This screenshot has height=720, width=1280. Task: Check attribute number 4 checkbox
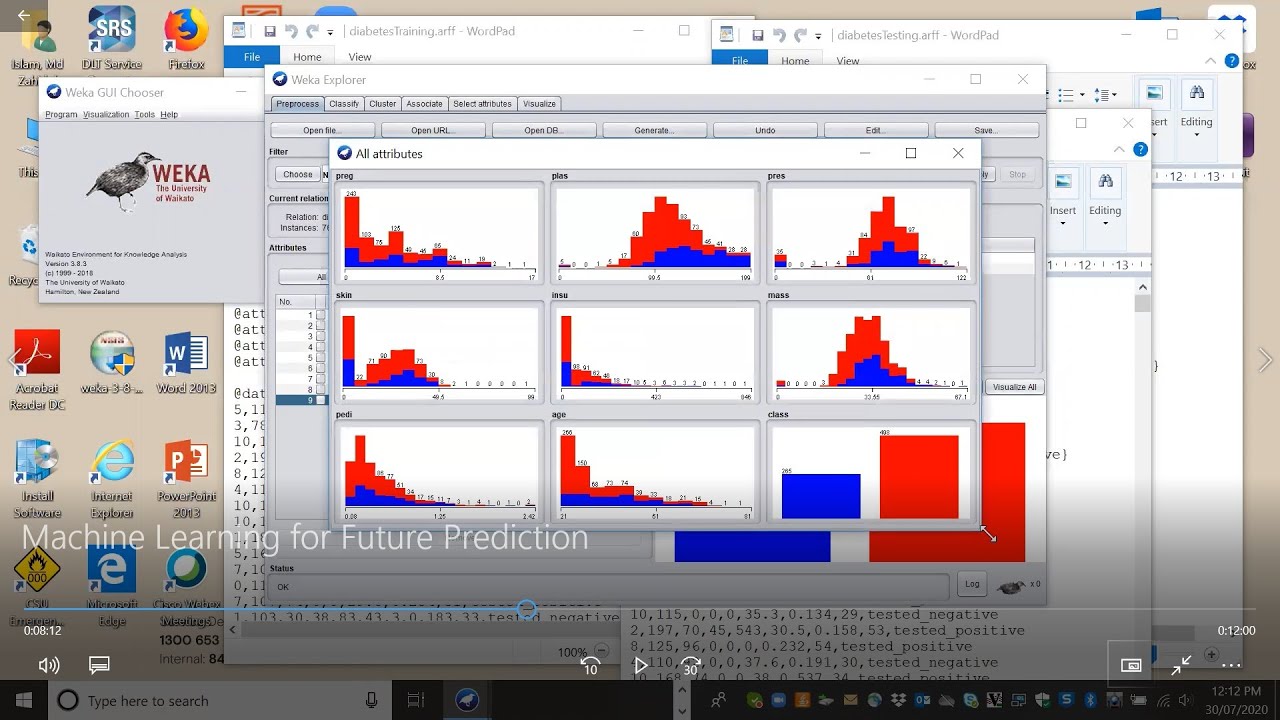[x=321, y=347]
